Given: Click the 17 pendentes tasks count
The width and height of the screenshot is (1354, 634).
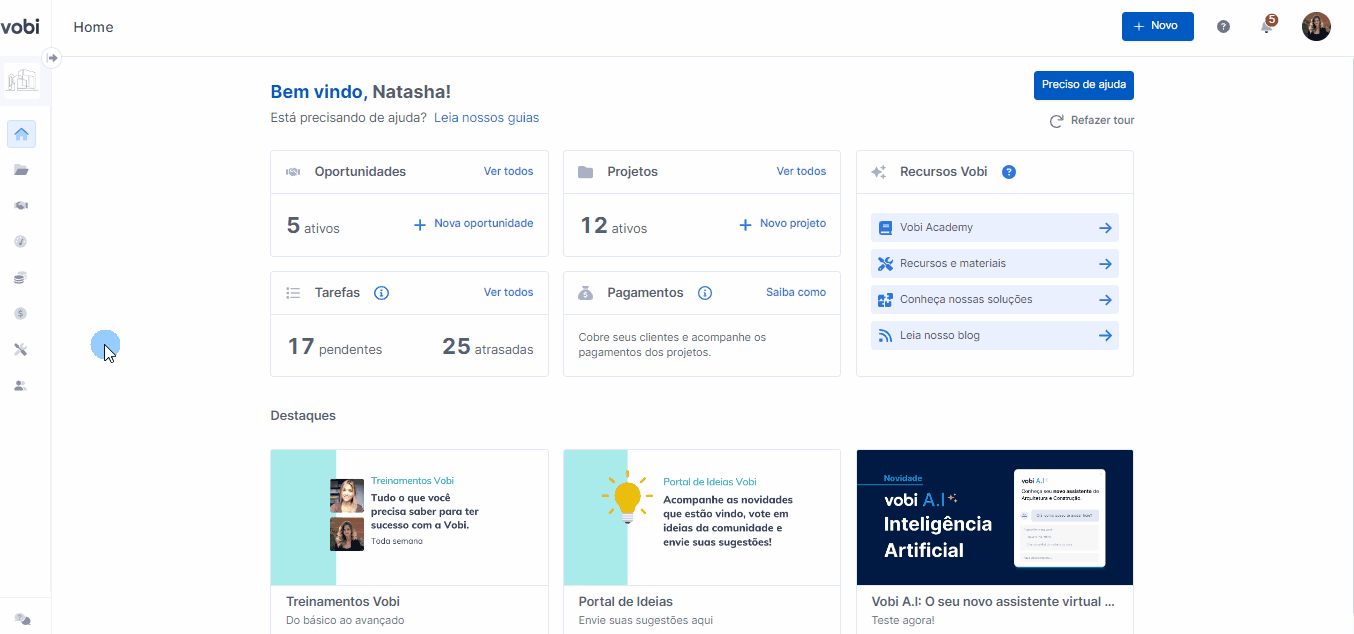Looking at the screenshot, I should pos(334,347).
